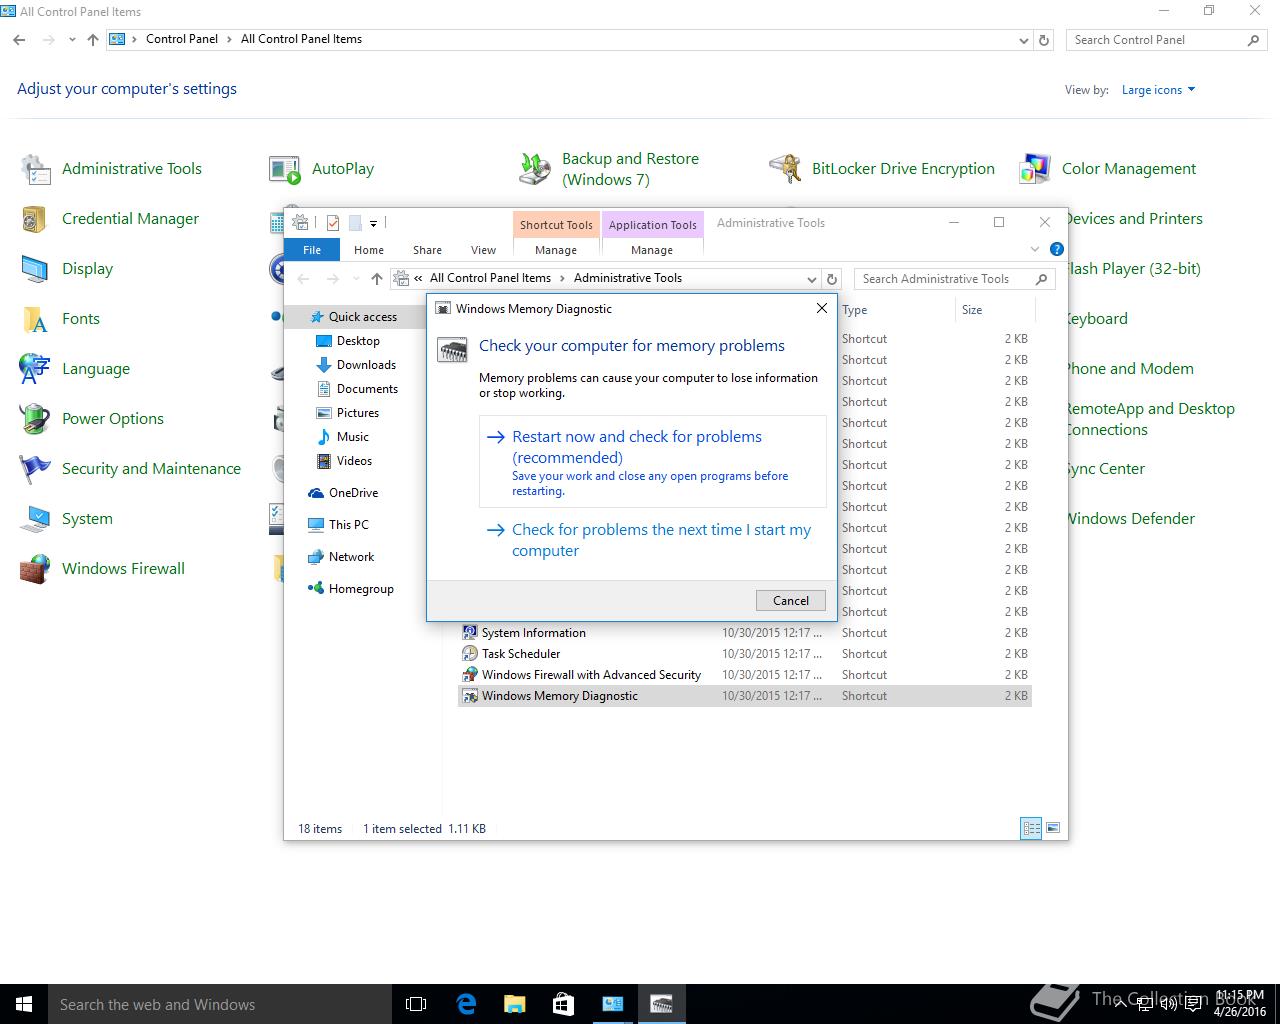Select System Information shortcut
The height and width of the screenshot is (1024, 1280).
744,633
